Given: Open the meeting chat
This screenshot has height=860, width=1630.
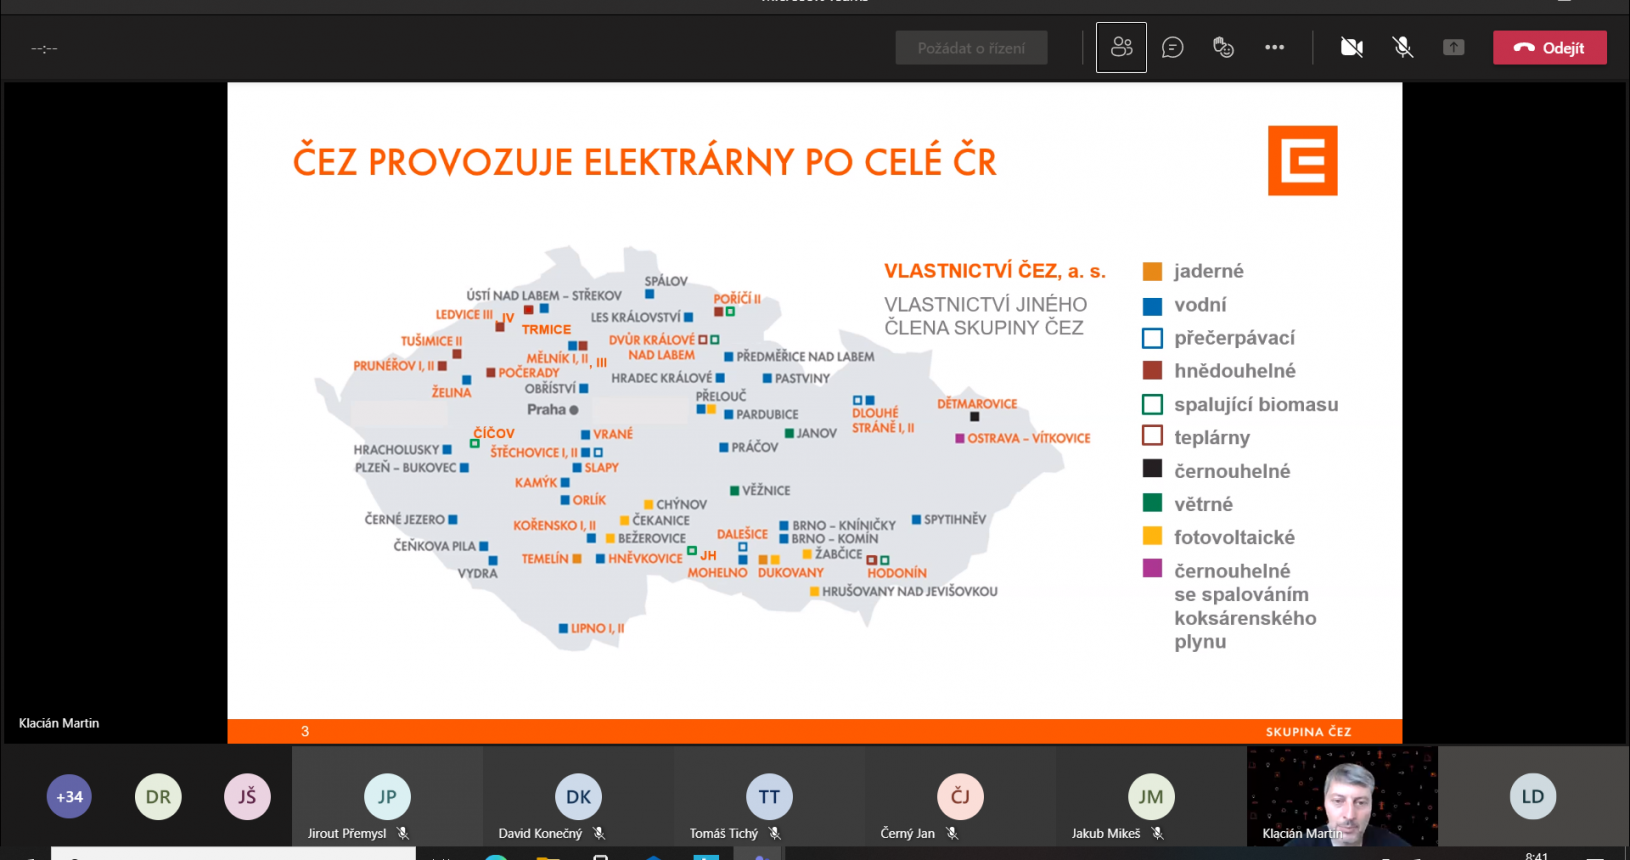Looking at the screenshot, I should 1173,47.
